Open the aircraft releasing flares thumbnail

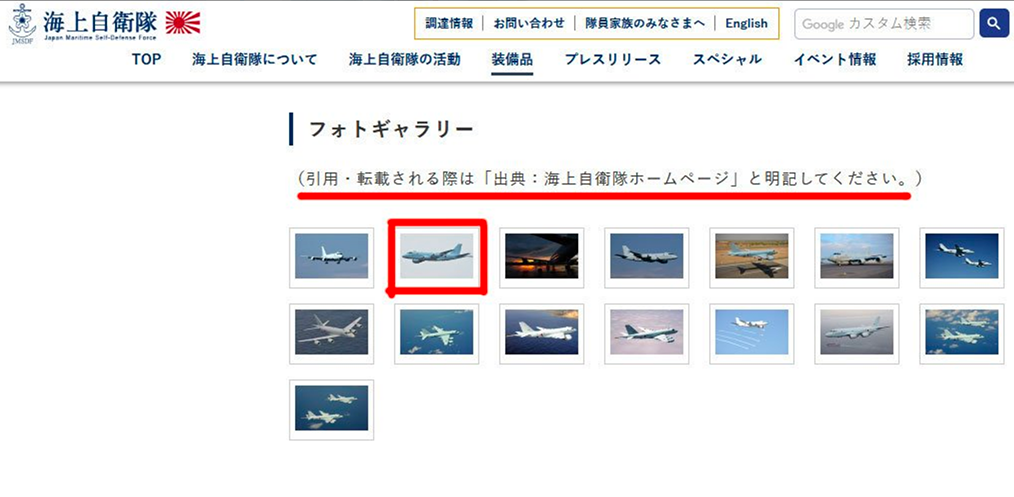click(x=751, y=332)
